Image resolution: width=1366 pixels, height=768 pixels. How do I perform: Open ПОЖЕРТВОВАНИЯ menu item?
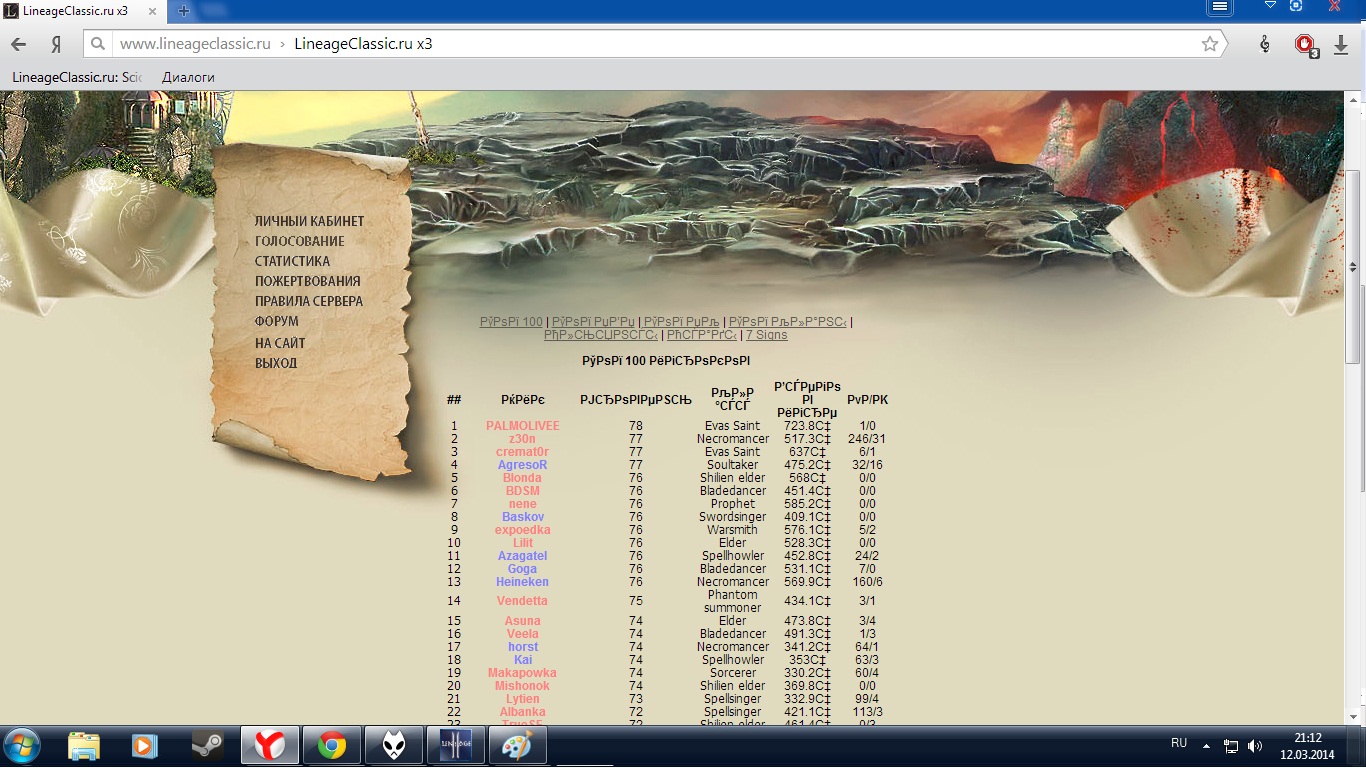click(x=307, y=281)
